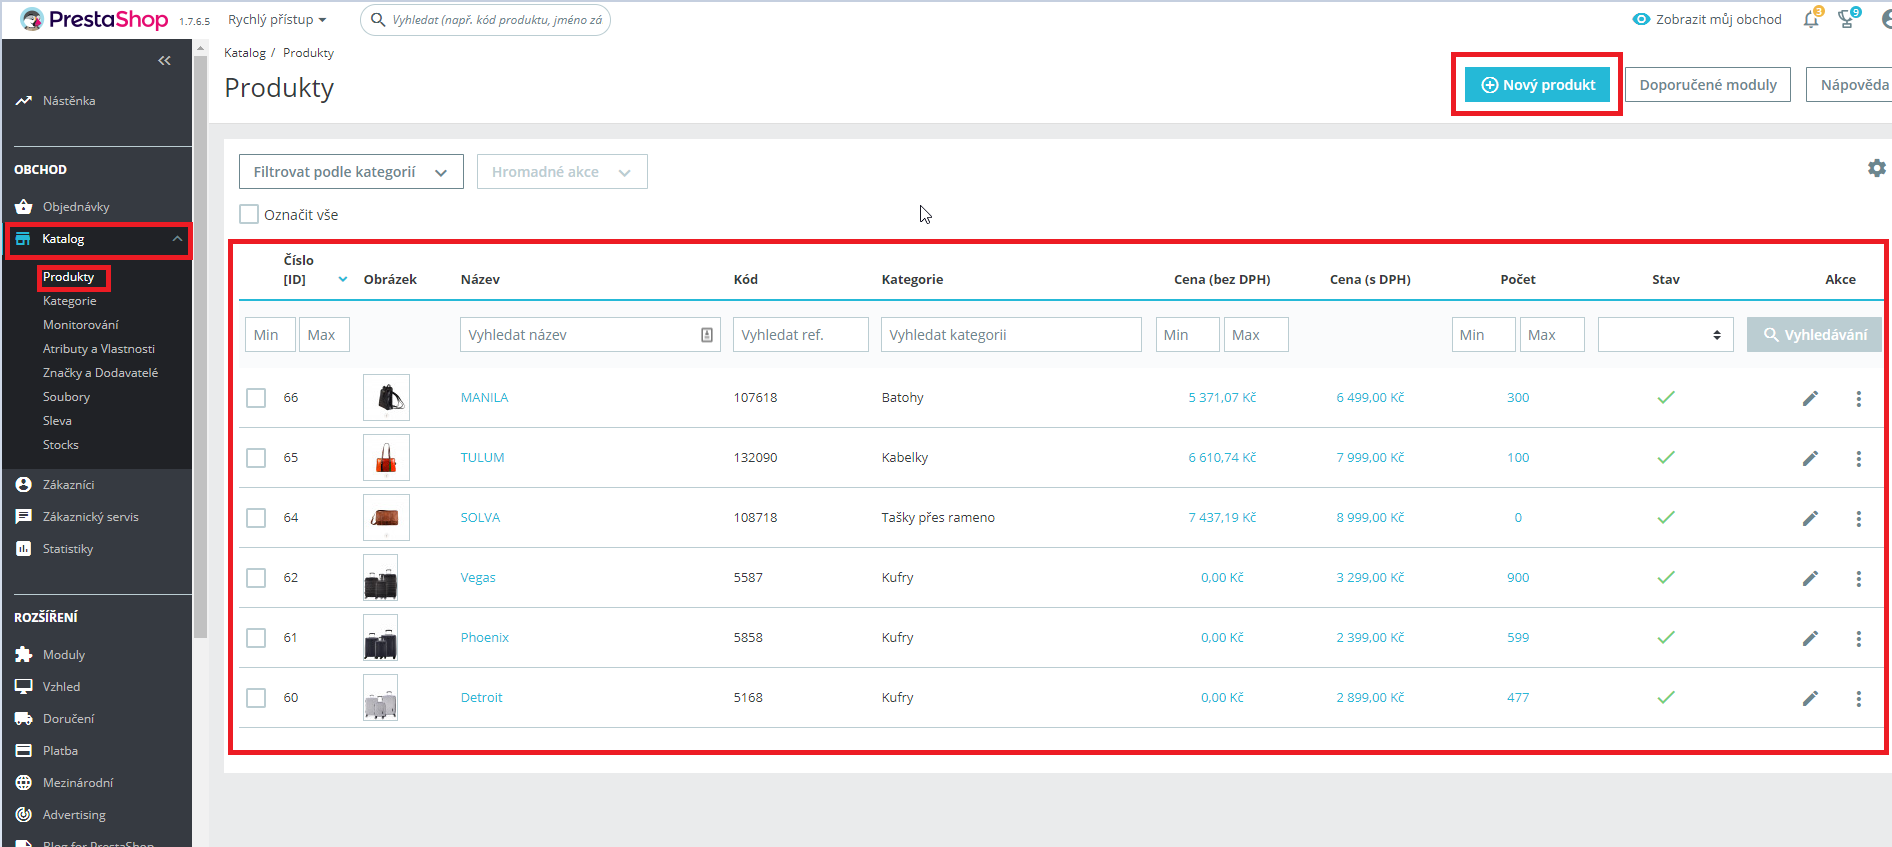Viewport: 1892px width, 847px height.
Task: Click the Vyhledat kategorii input field
Action: (1011, 335)
